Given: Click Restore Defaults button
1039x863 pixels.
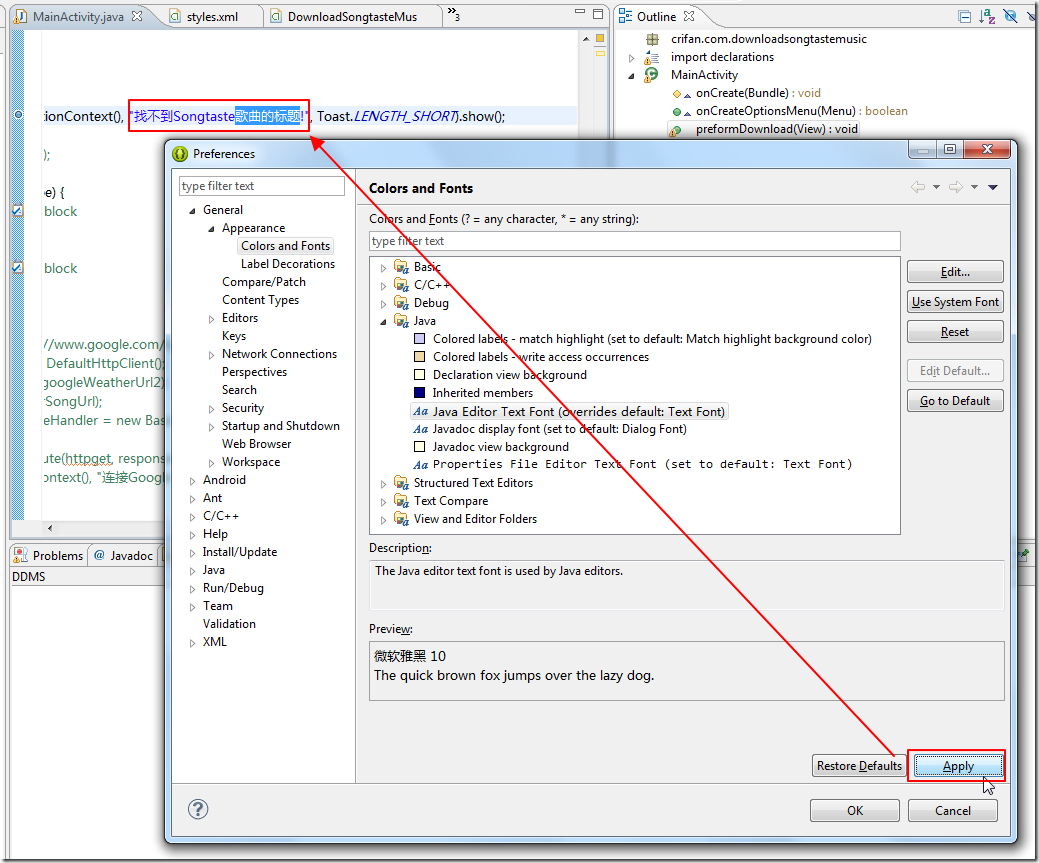Looking at the screenshot, I should 859,766.
